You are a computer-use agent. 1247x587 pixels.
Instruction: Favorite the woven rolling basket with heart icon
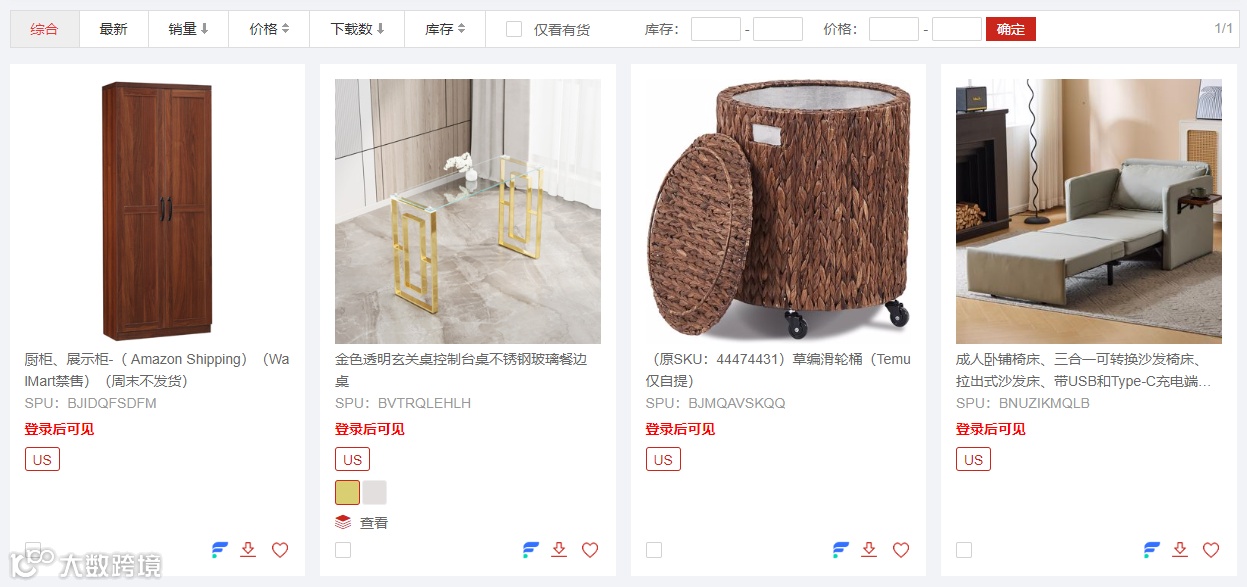click(901, 549)
